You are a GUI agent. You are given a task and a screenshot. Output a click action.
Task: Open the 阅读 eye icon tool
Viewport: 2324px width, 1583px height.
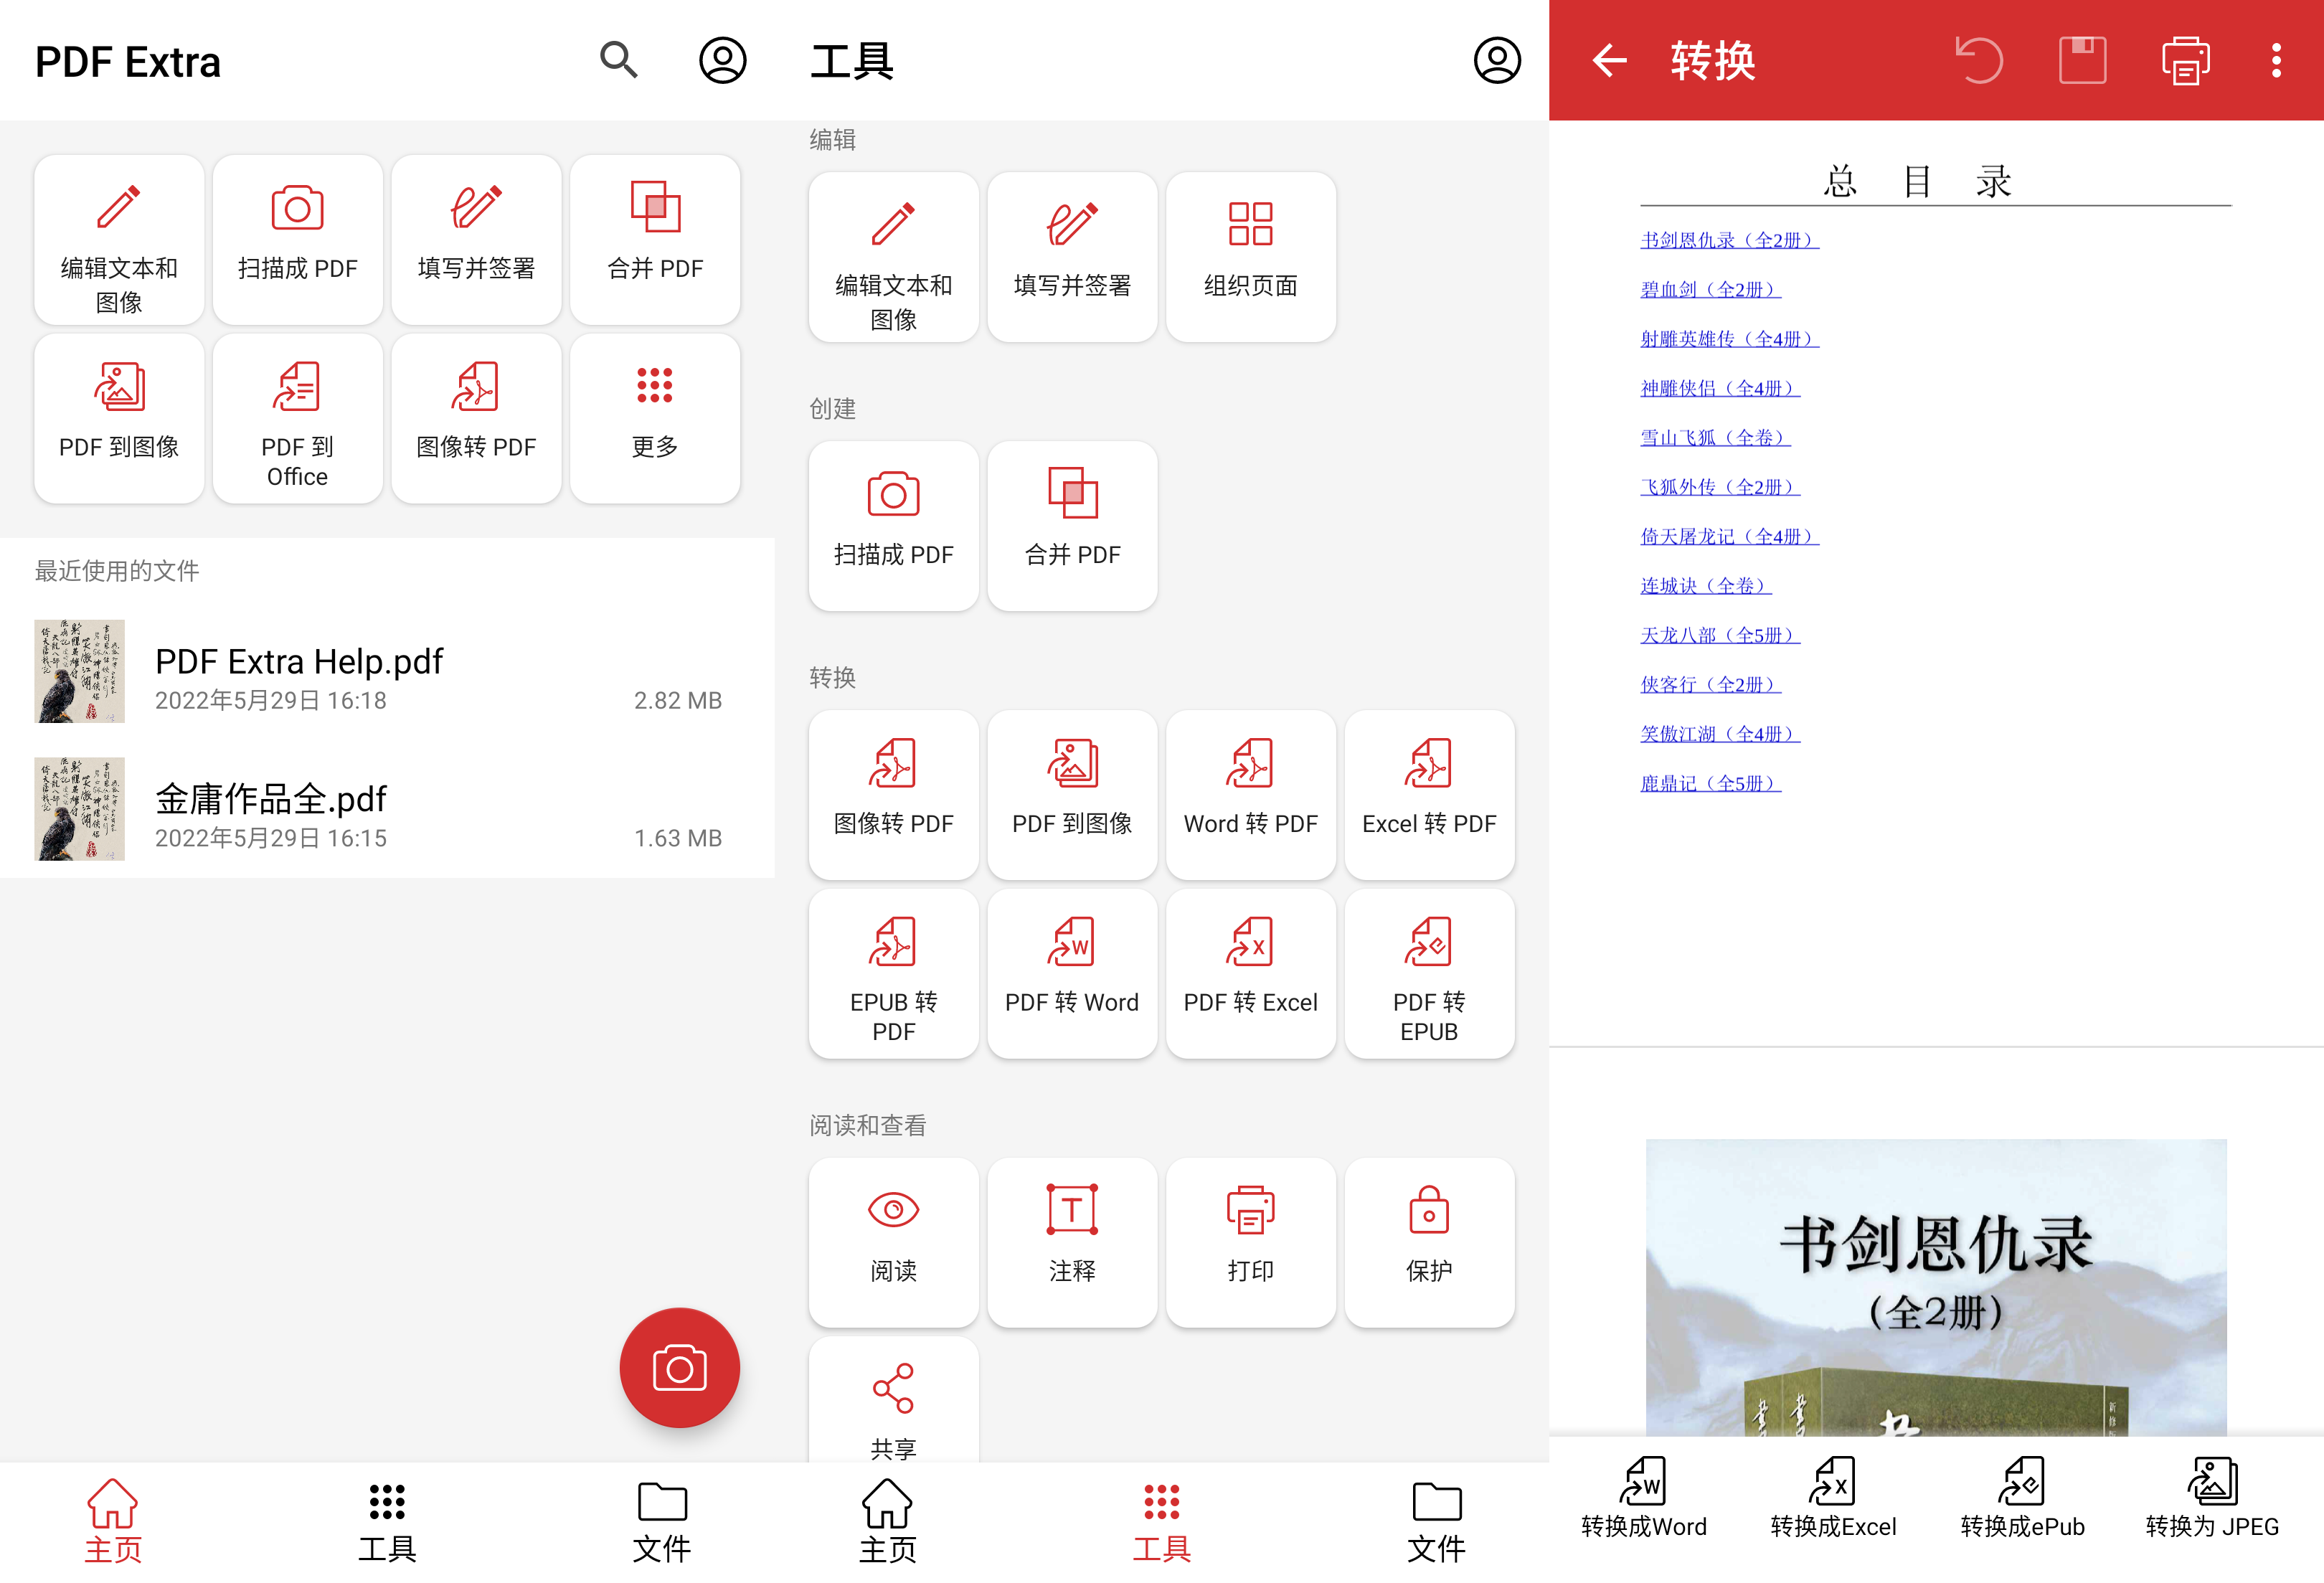893,1242
